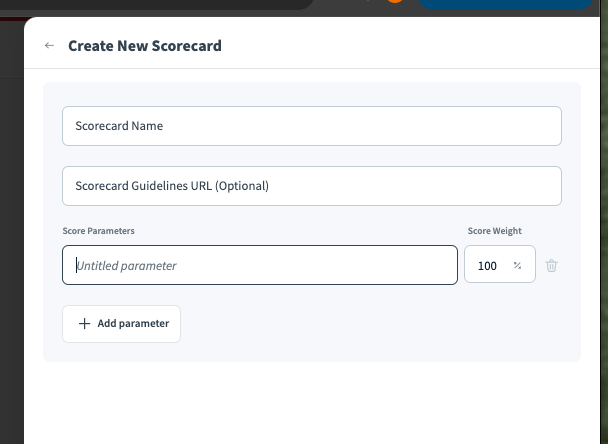608x444 pixels.
Task: Click the back arrow beside Create New Scorecard
Action: [49, 46]
